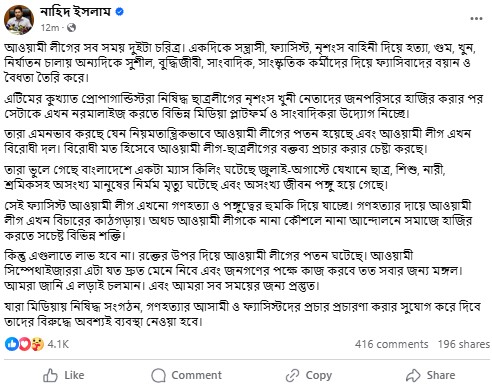The width and height of the screenshot is (492, 386).
Task: Click the chain link Copy icon
Action: point(293,375)
